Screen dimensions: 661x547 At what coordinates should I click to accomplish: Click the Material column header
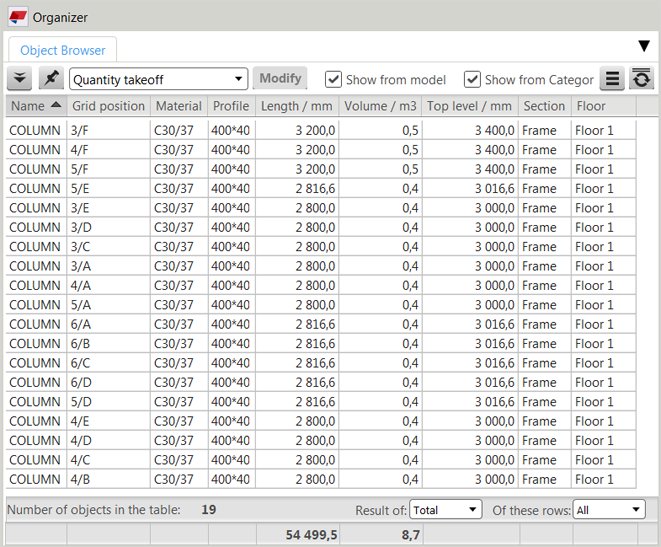pyautogui.click(x=178, y=106)
